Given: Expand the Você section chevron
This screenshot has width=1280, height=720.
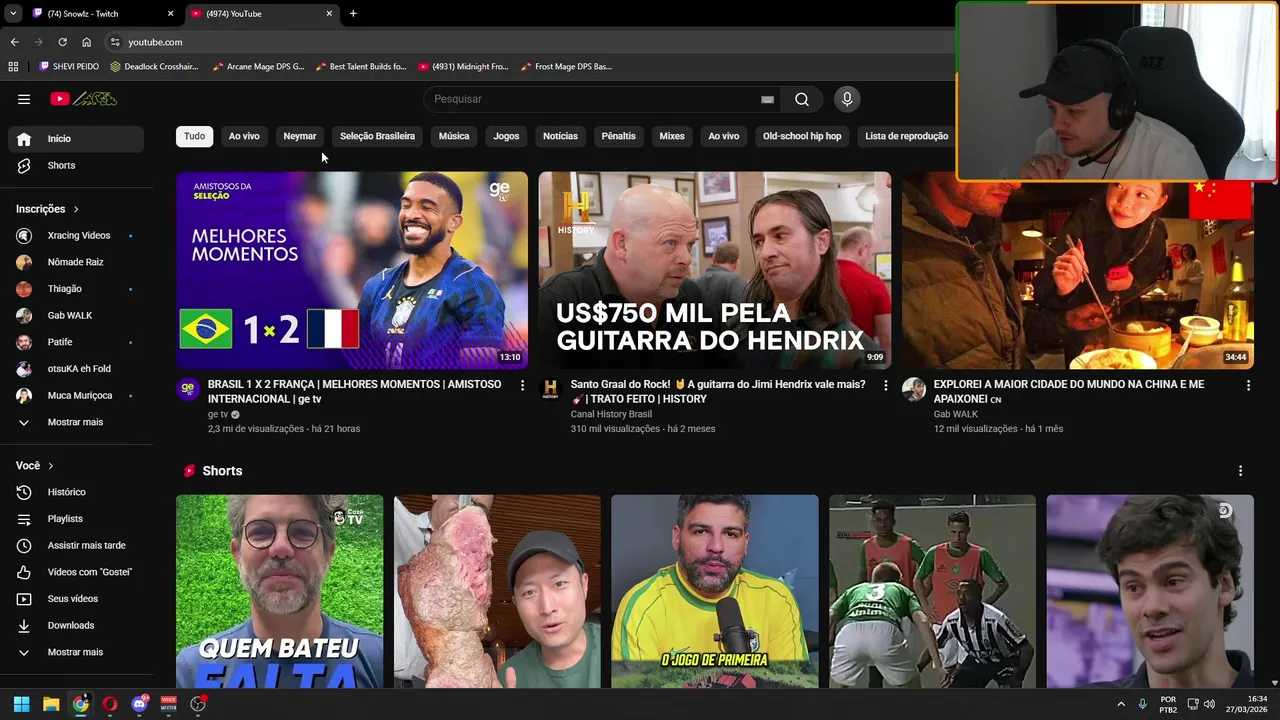Looking at the screenshot, I should click(51, 466).
